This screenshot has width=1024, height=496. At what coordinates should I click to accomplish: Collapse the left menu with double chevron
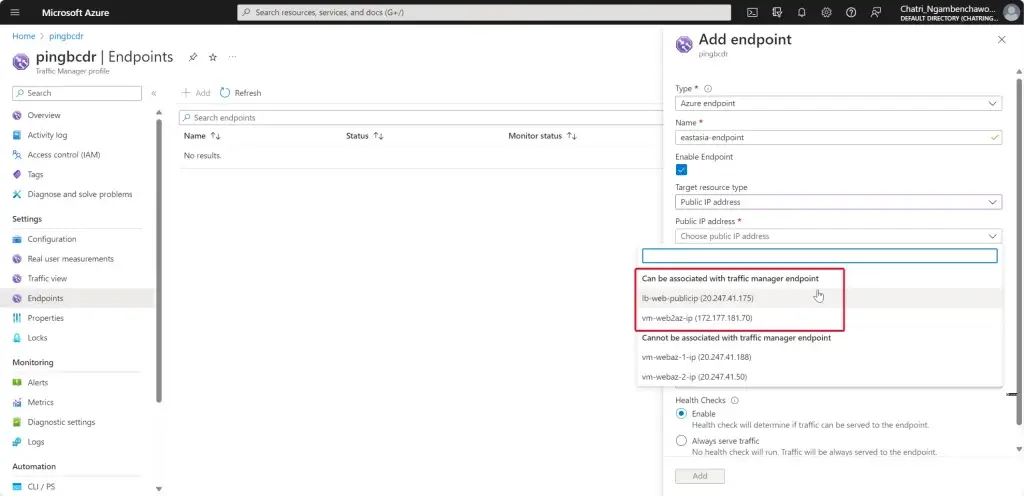(153, 93)
